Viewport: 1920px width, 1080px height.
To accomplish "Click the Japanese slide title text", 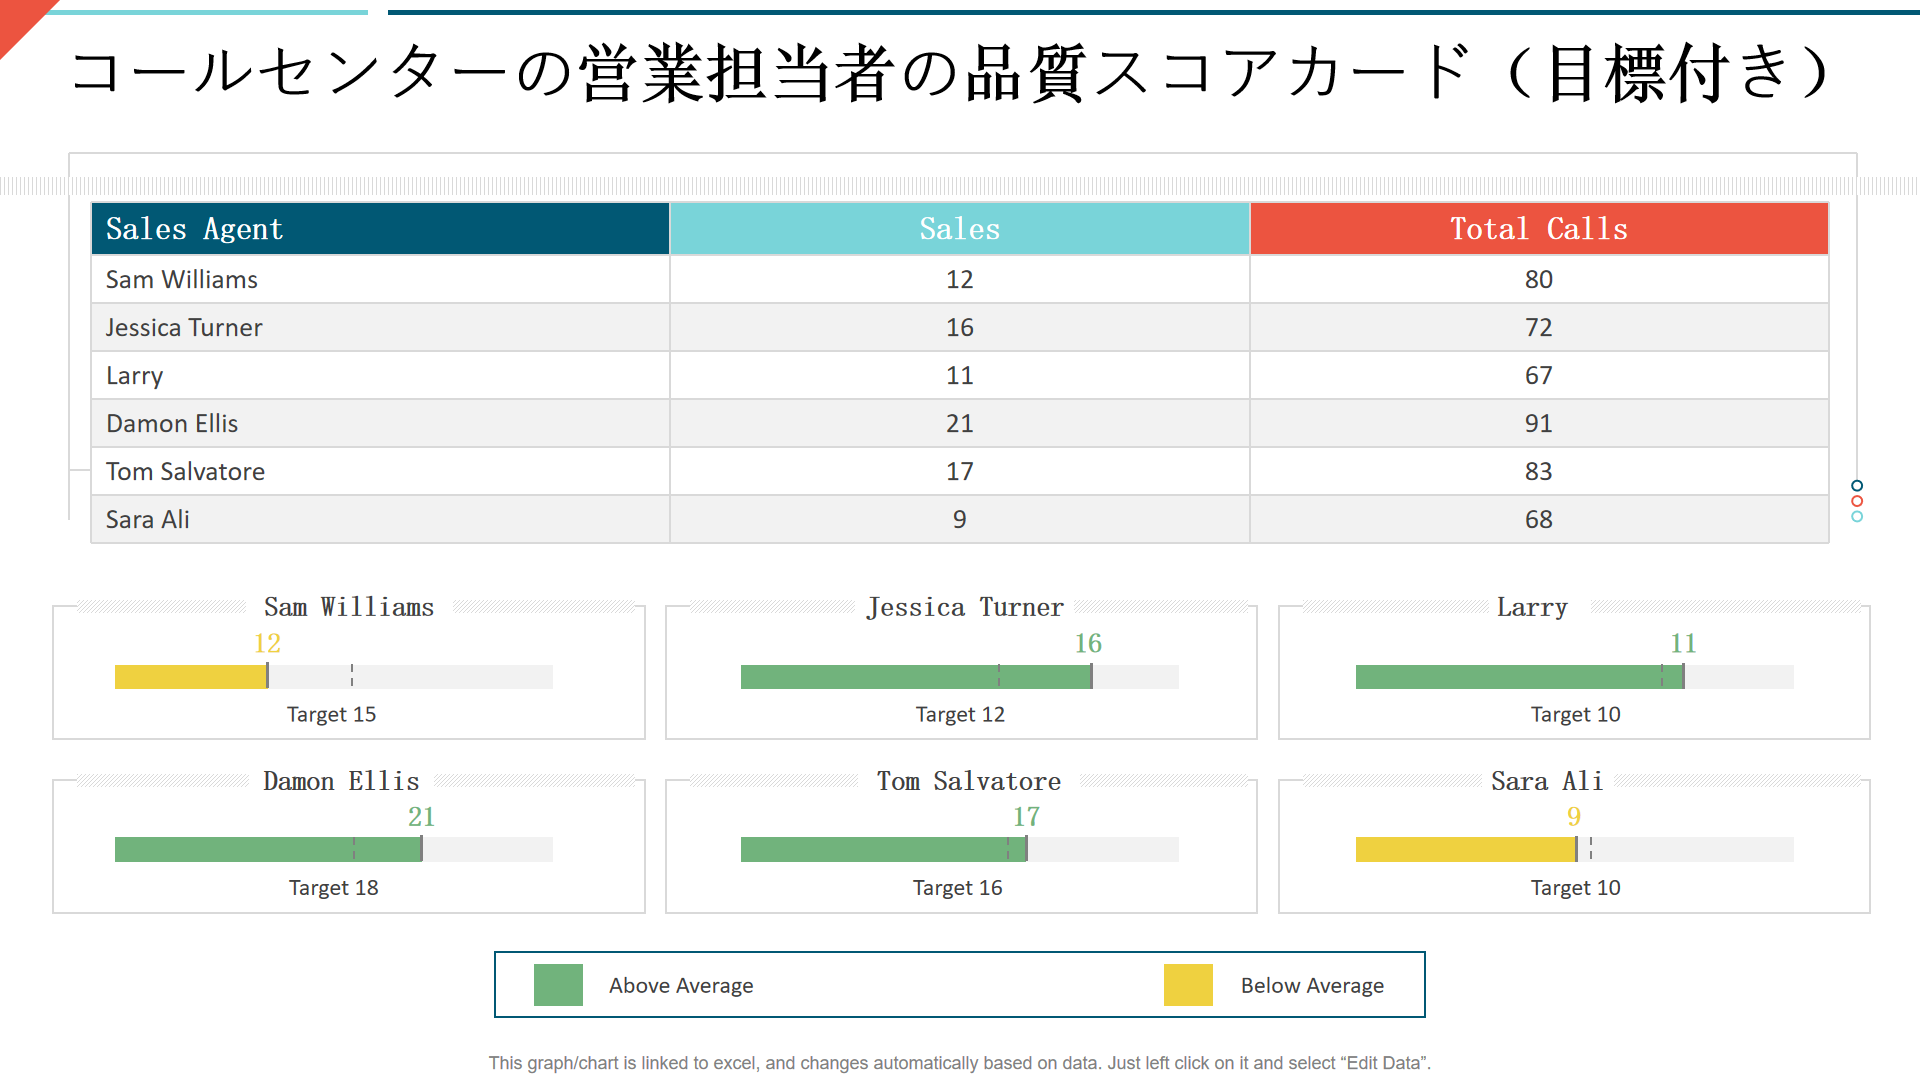I will pos(950,73).
